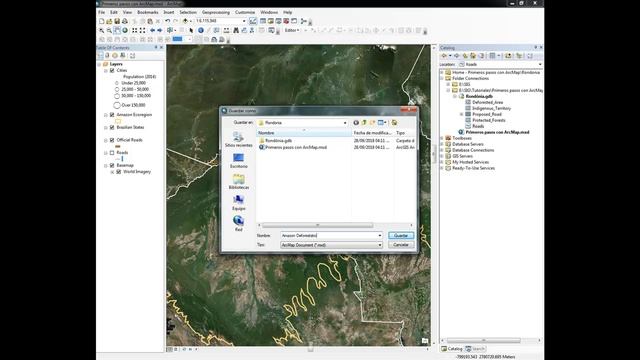
Task: Click Bibliotecas shortcut in save dialog
Action: coord(238,182)
